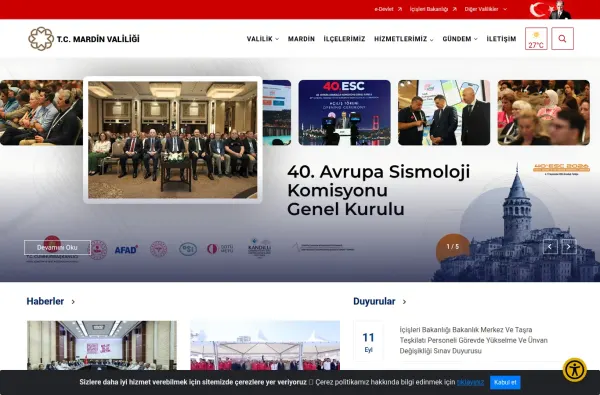This screenshot has height=395, width=600.
Task: Open the cookie policy 'tıklayınız' link
Action: coord(470,382)
